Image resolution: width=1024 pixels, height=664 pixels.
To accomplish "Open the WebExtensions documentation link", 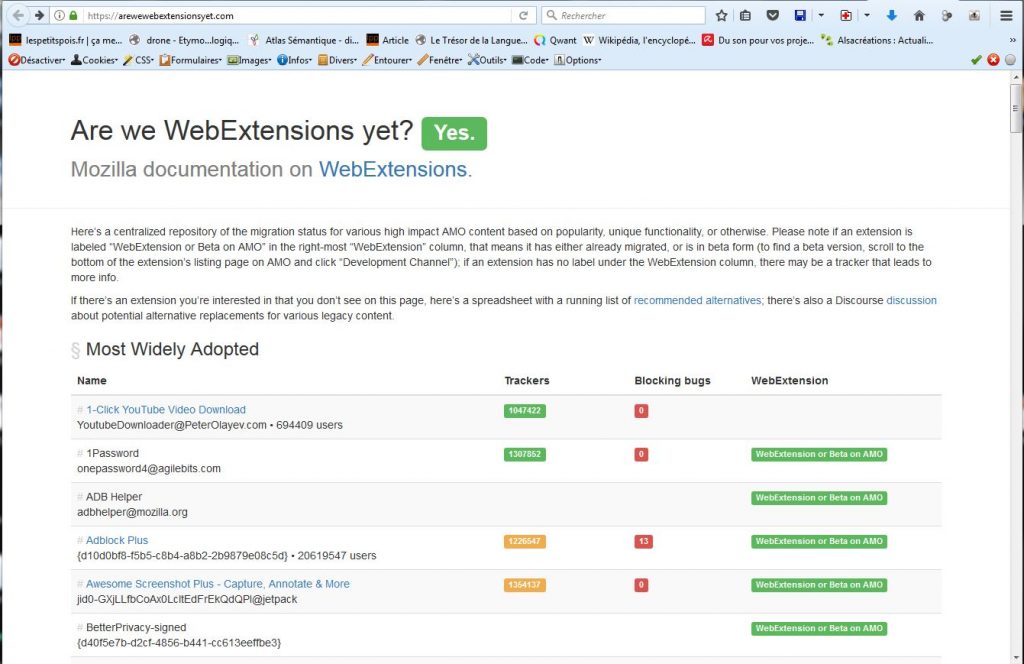I will (392, 169).
